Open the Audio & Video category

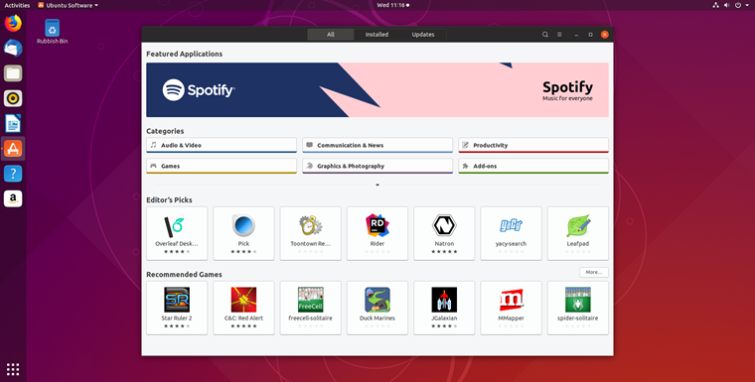pos(221,145)
